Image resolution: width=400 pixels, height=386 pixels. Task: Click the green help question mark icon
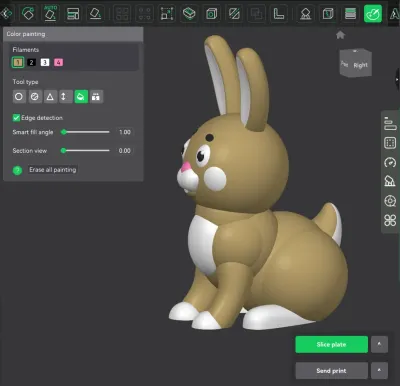click(17, 170)
